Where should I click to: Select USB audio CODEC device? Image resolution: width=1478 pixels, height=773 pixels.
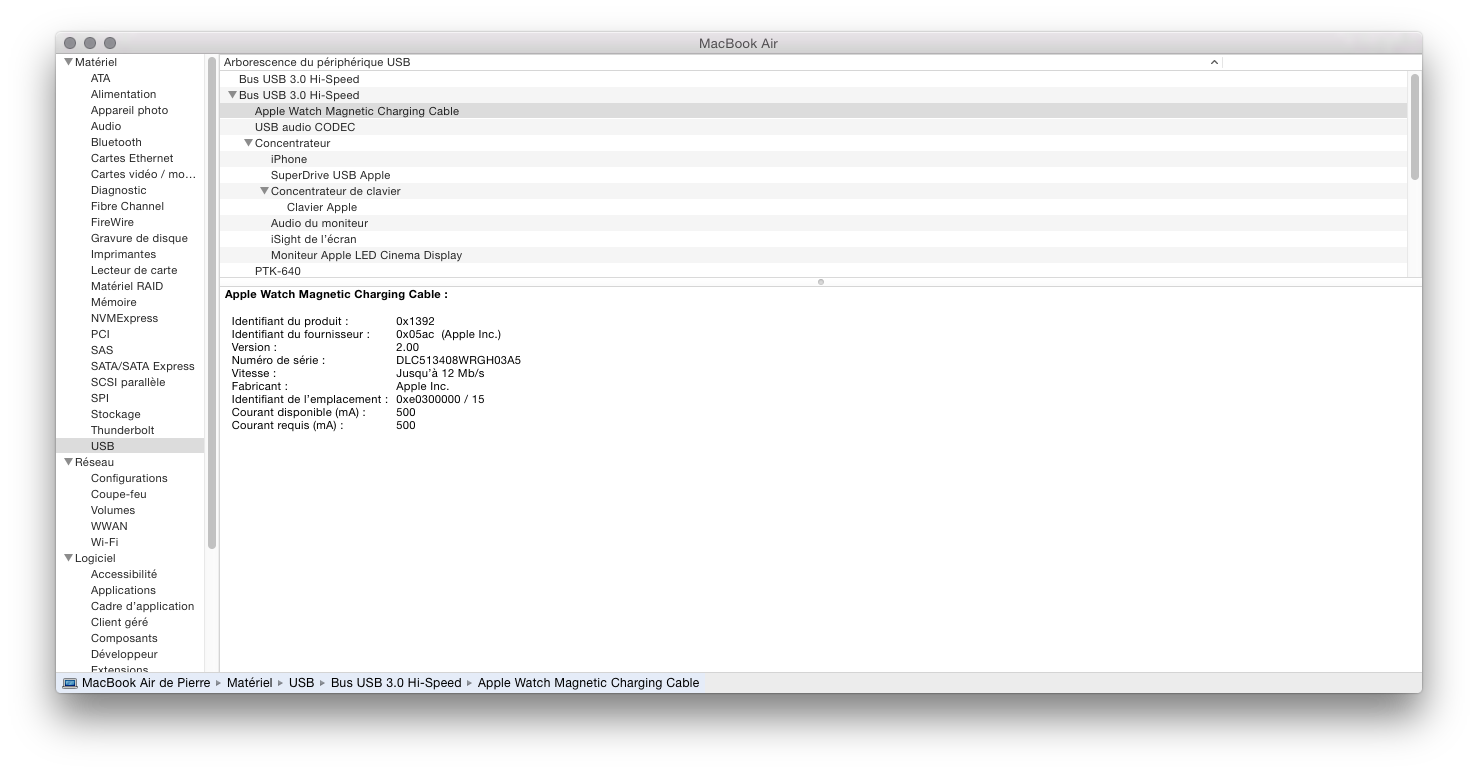813,127
